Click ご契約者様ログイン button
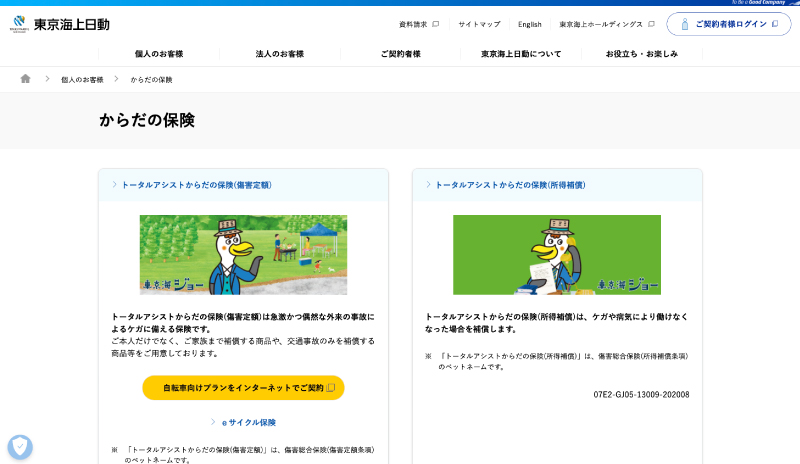 [x=729, y=24]
